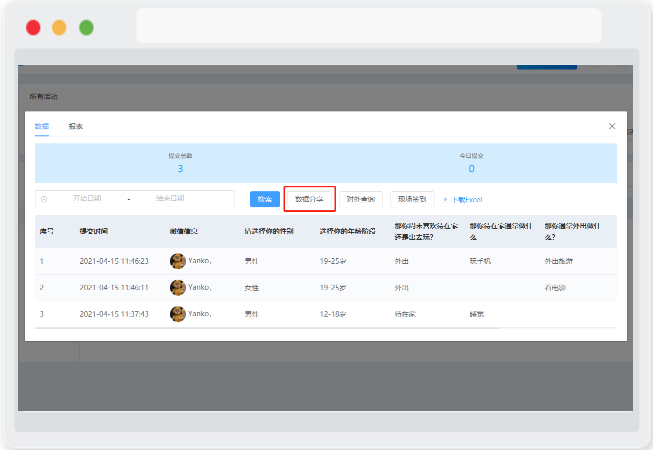Click the 玩手机 cell in row 1
This screenshot has width=653, height=450.
coord(480,261)
